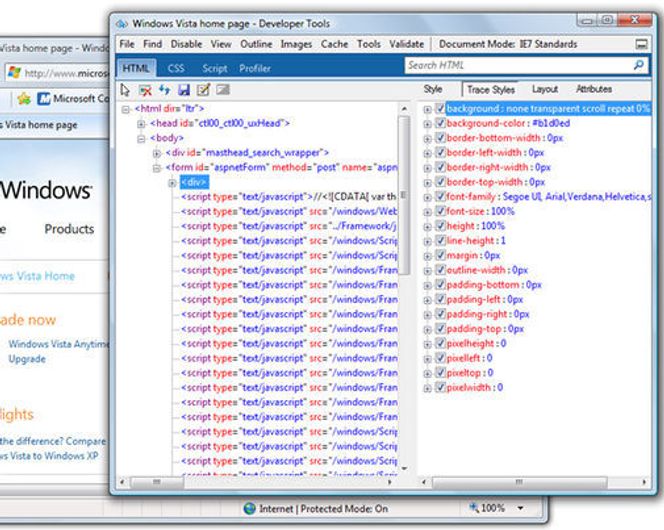Viewport: 664px width, 530px height.
Task: Select the Layout pane tab
Action: [545, 89]
